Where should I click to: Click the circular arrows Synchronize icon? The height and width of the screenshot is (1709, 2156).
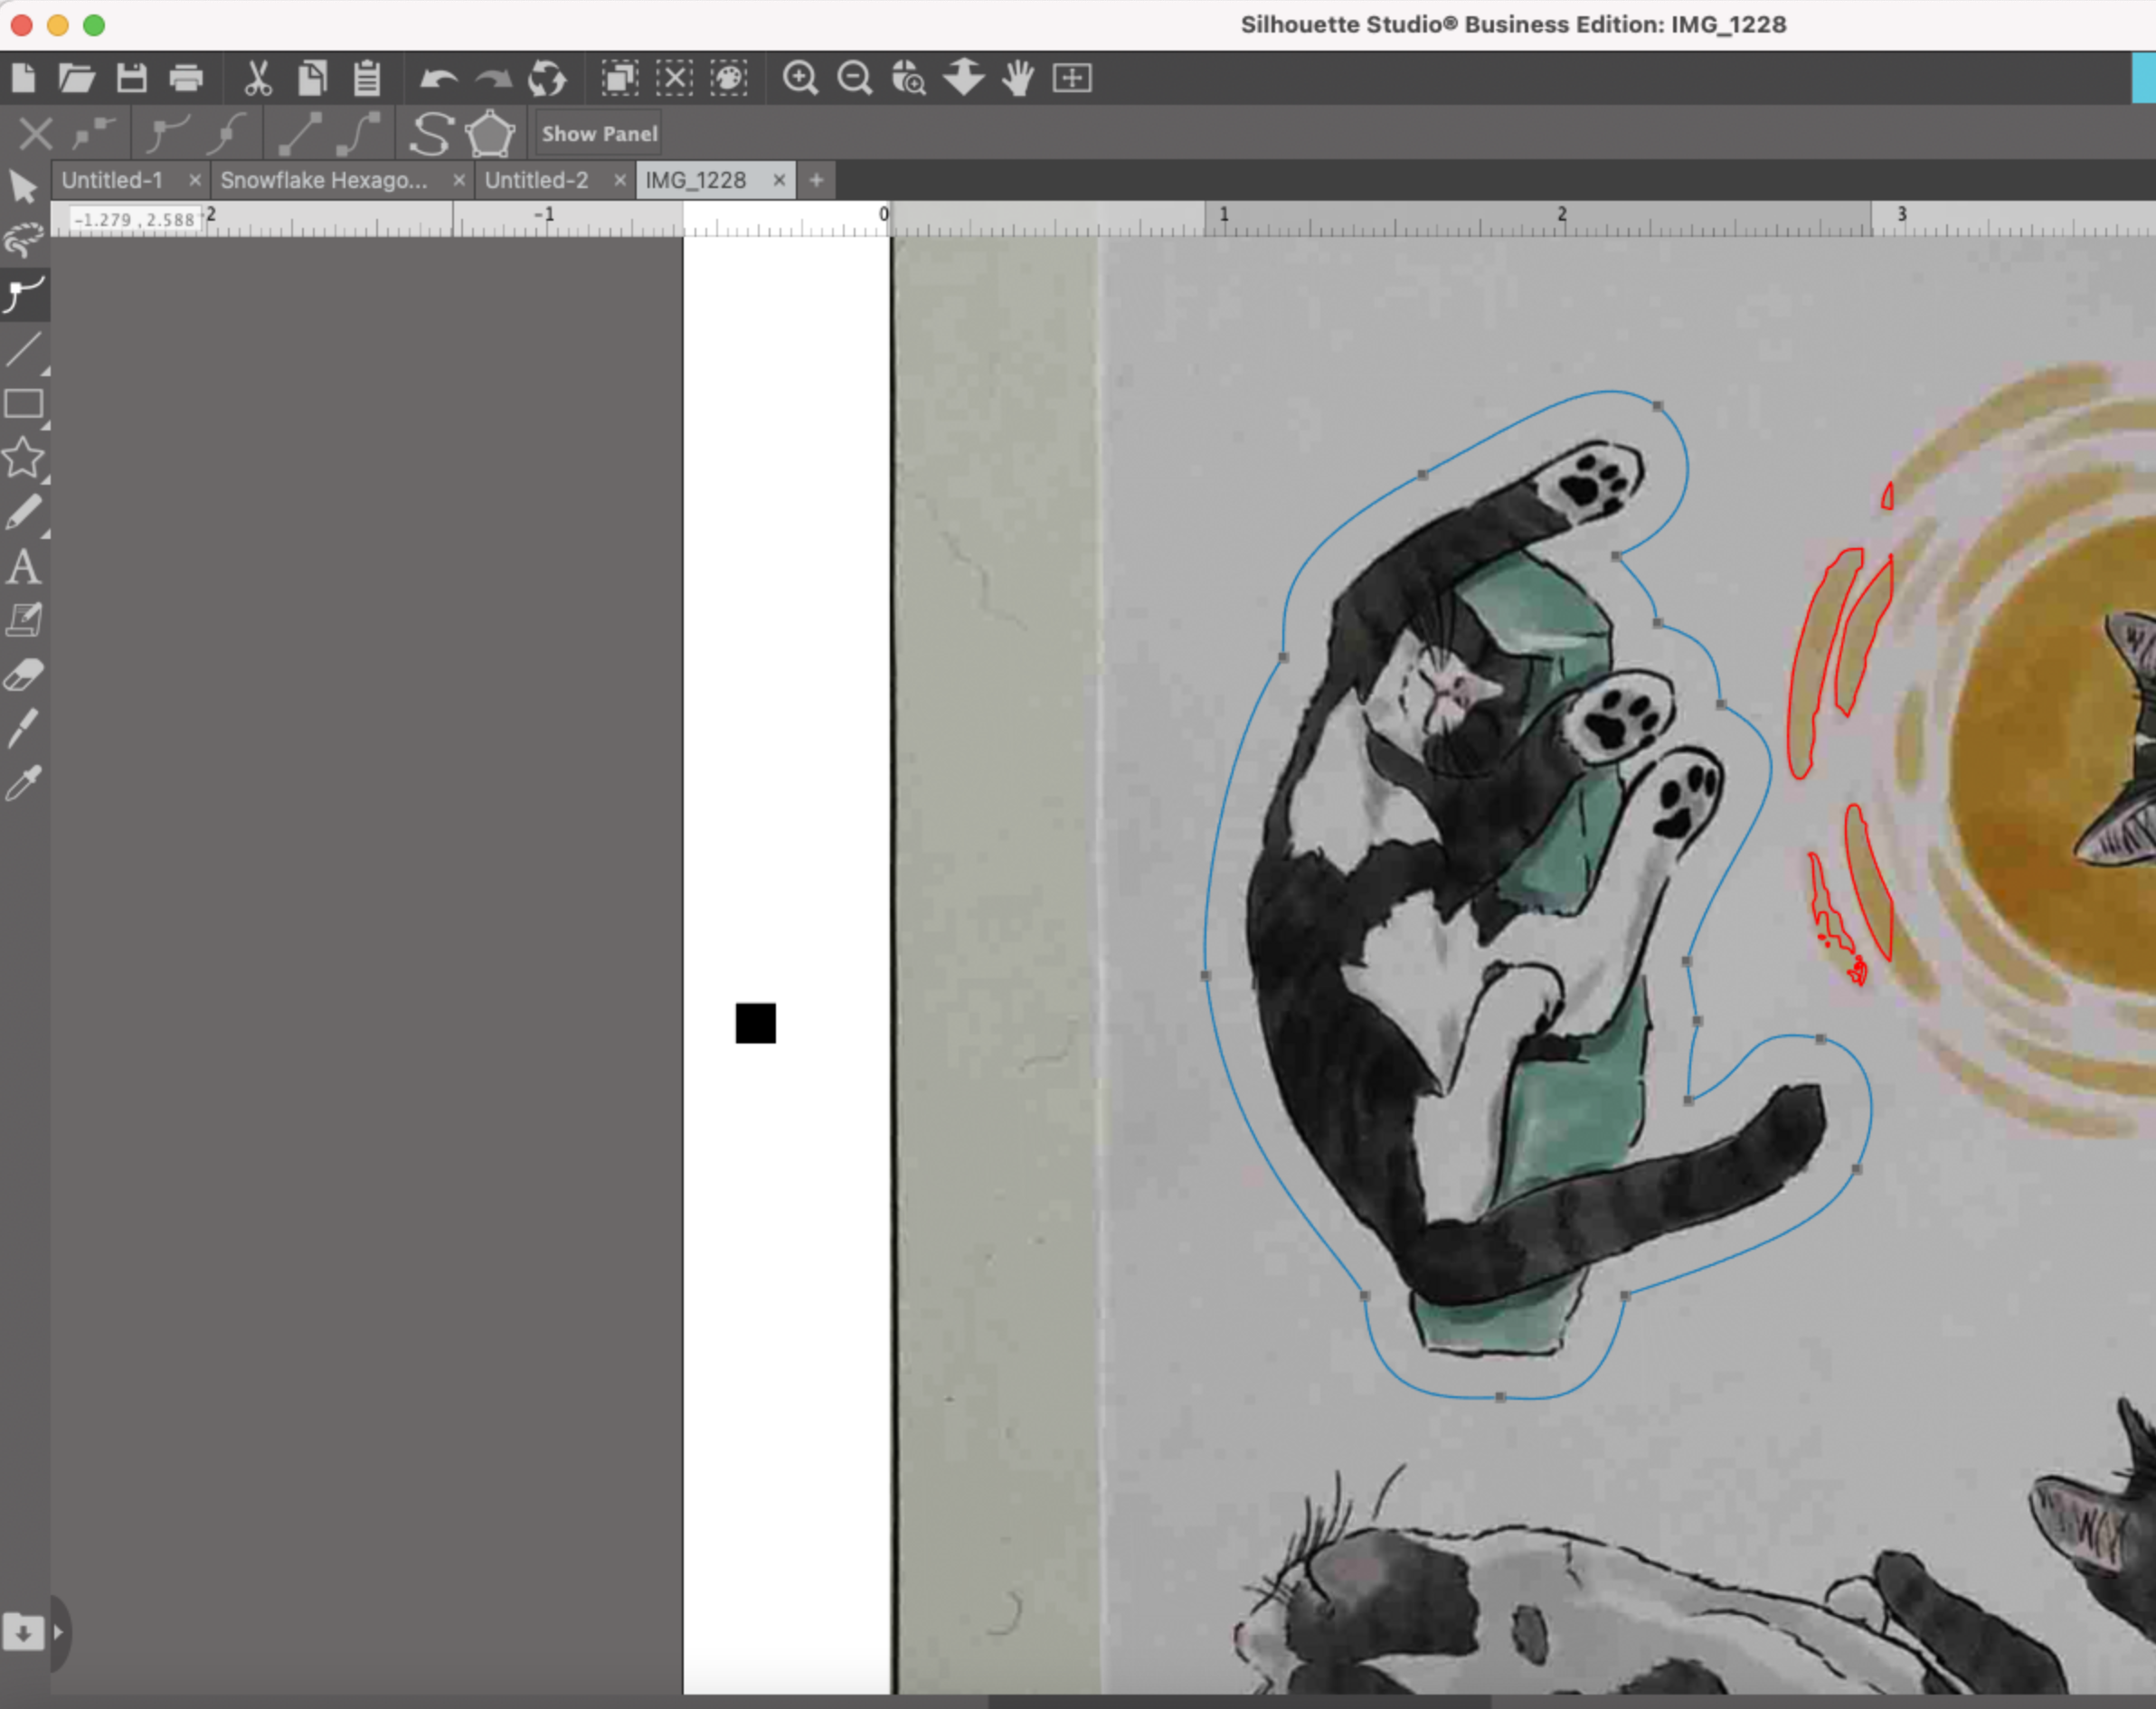pos(547,77)
